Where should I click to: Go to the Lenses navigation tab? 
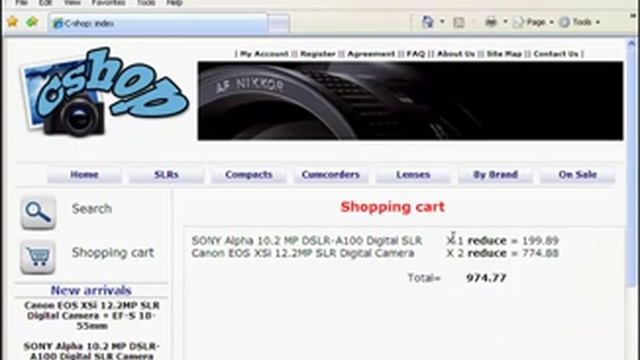pyautogui.click(x=413, y=175)
